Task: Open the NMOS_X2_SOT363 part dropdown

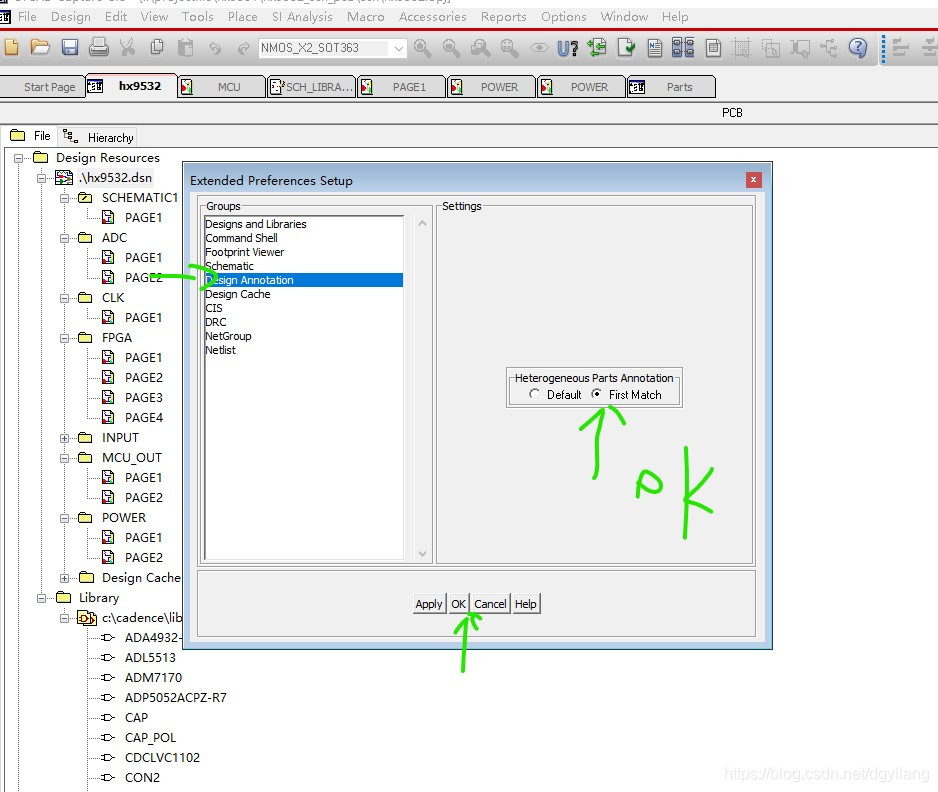Action: [x=398, y=47]
